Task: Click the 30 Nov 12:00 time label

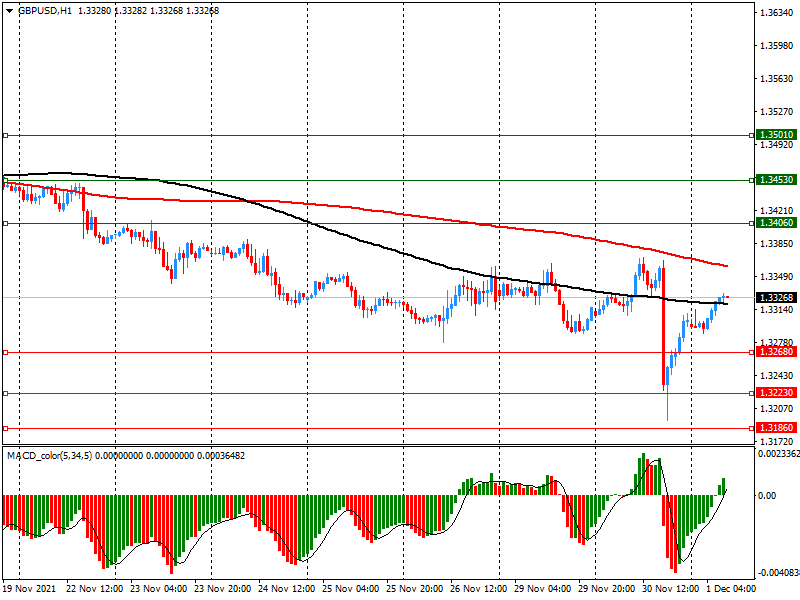Action: point(671,589)
